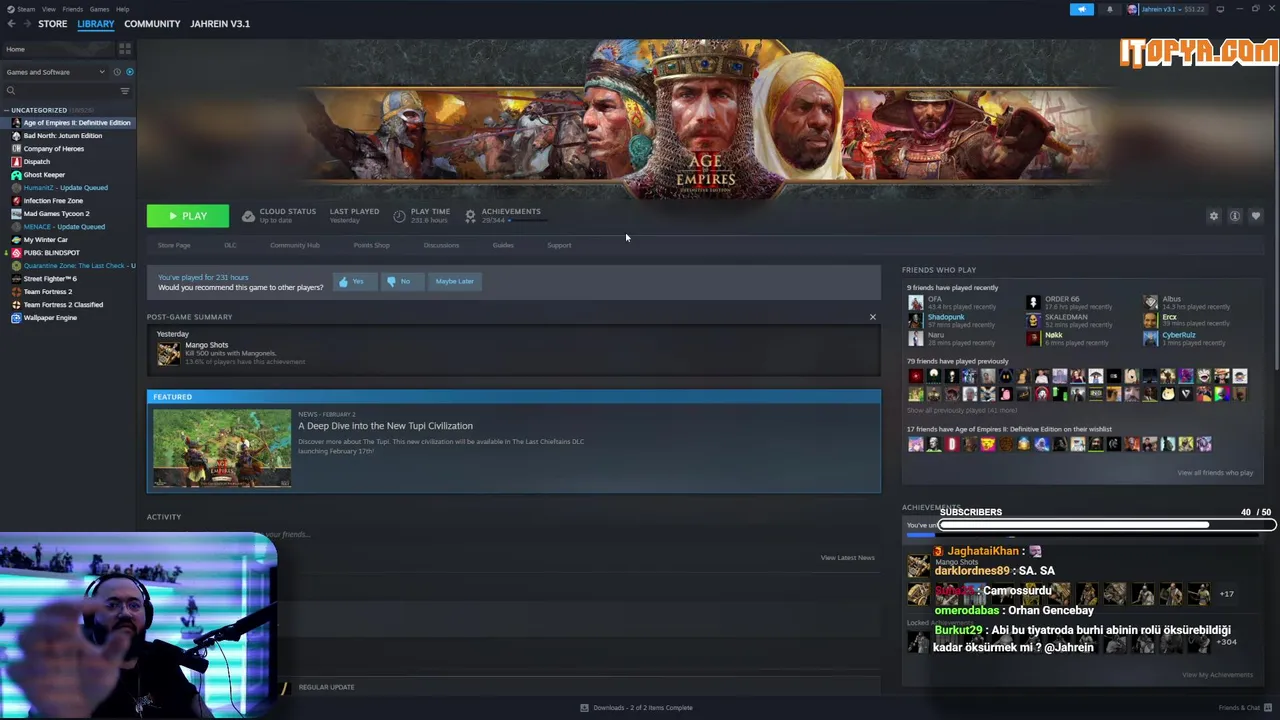Open the Friends menu
The width and height of the screenshot is (1280, 720).
click(73, 9)
